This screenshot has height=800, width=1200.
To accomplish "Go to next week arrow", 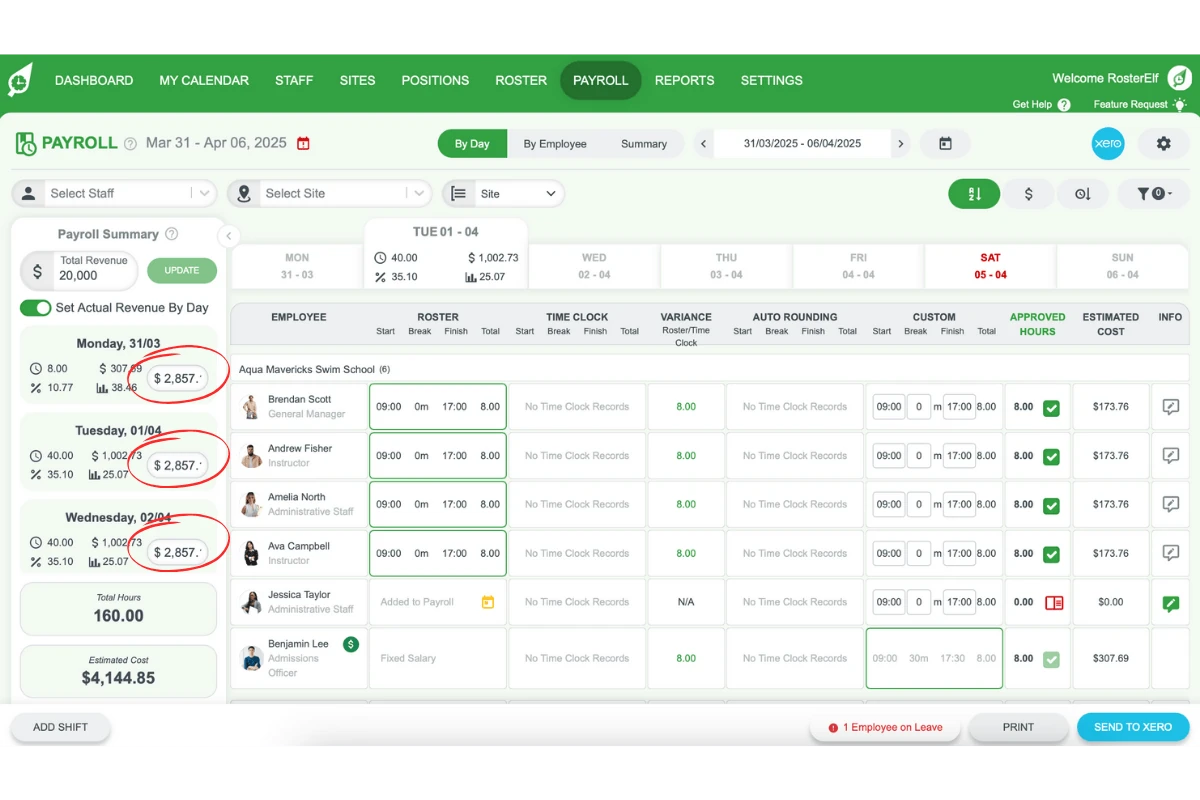I will 900,144.
